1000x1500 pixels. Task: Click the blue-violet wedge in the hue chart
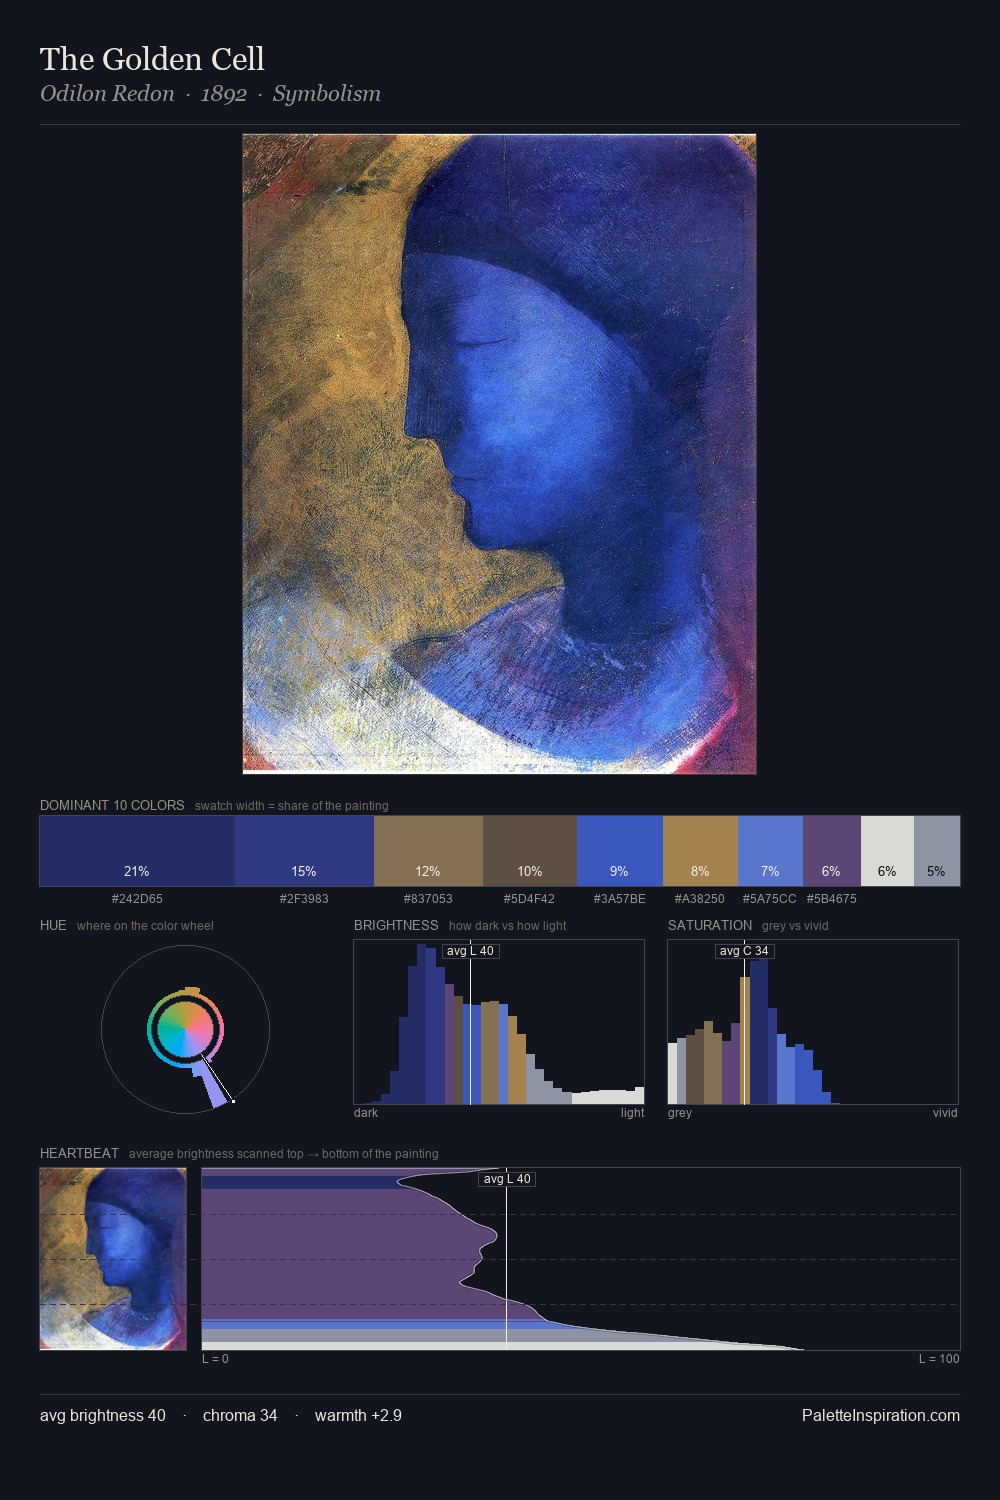point(211,1086)
